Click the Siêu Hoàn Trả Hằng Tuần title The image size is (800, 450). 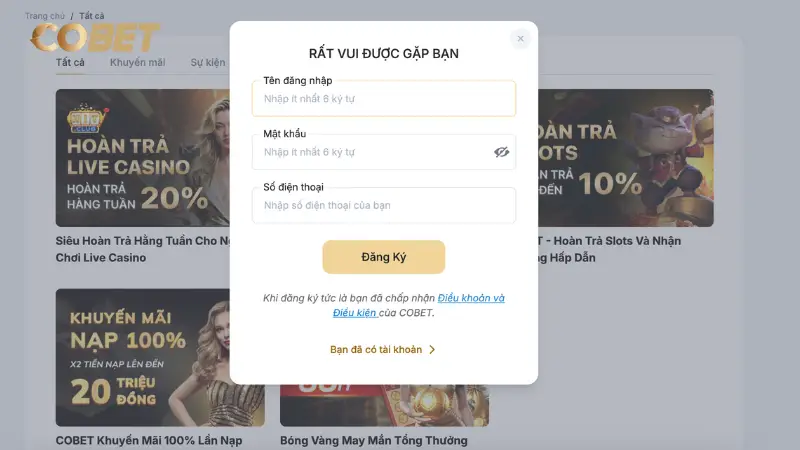point(143,249)
